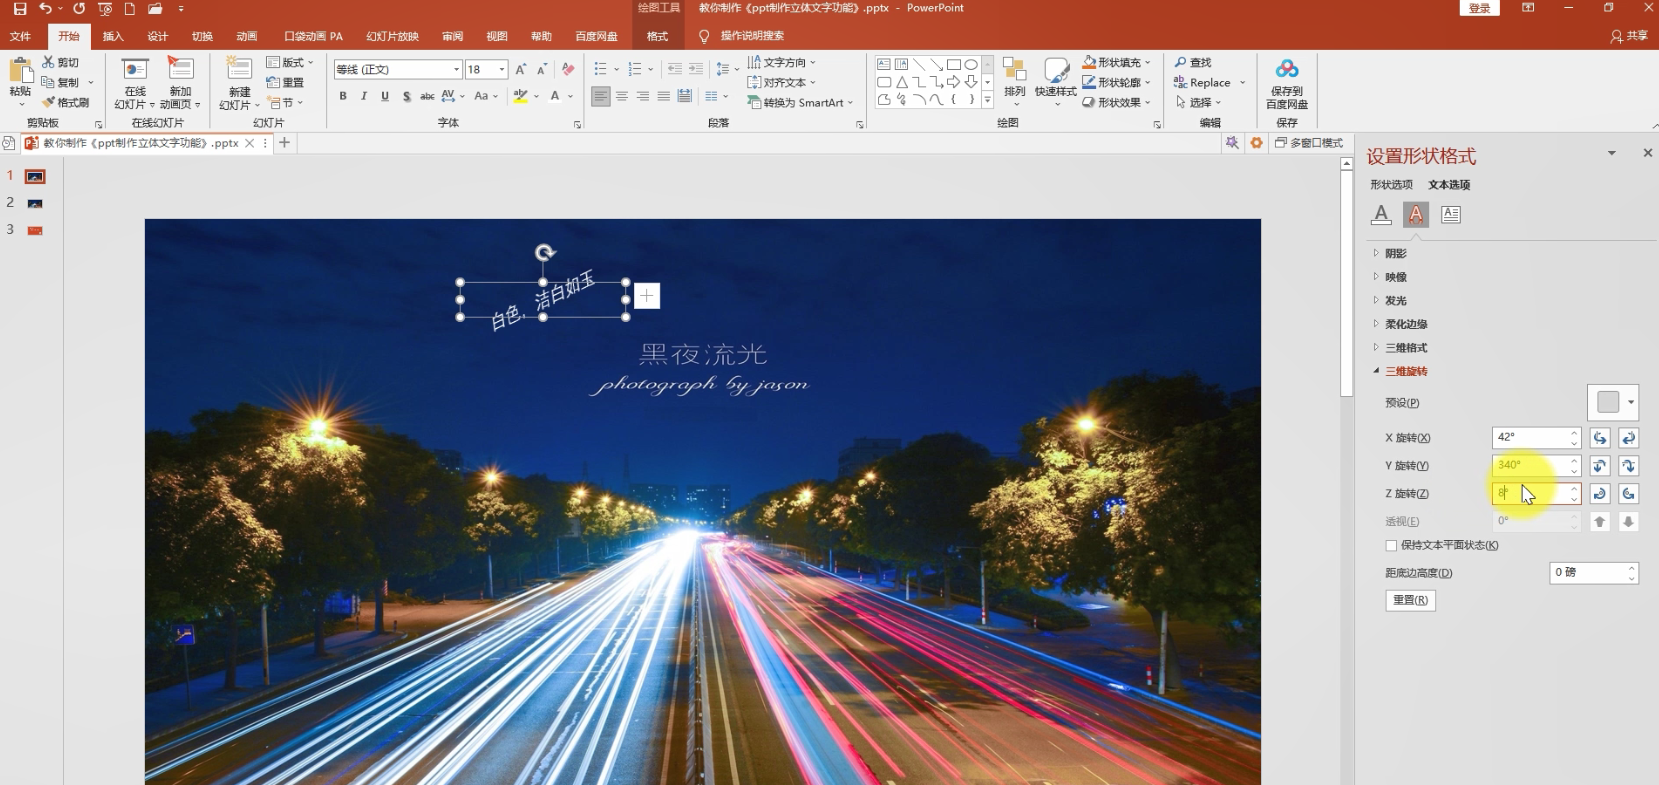The image size is (1659, 785).
Task: Click Convert to SmartArt button
Action: [x=800, y=102]
